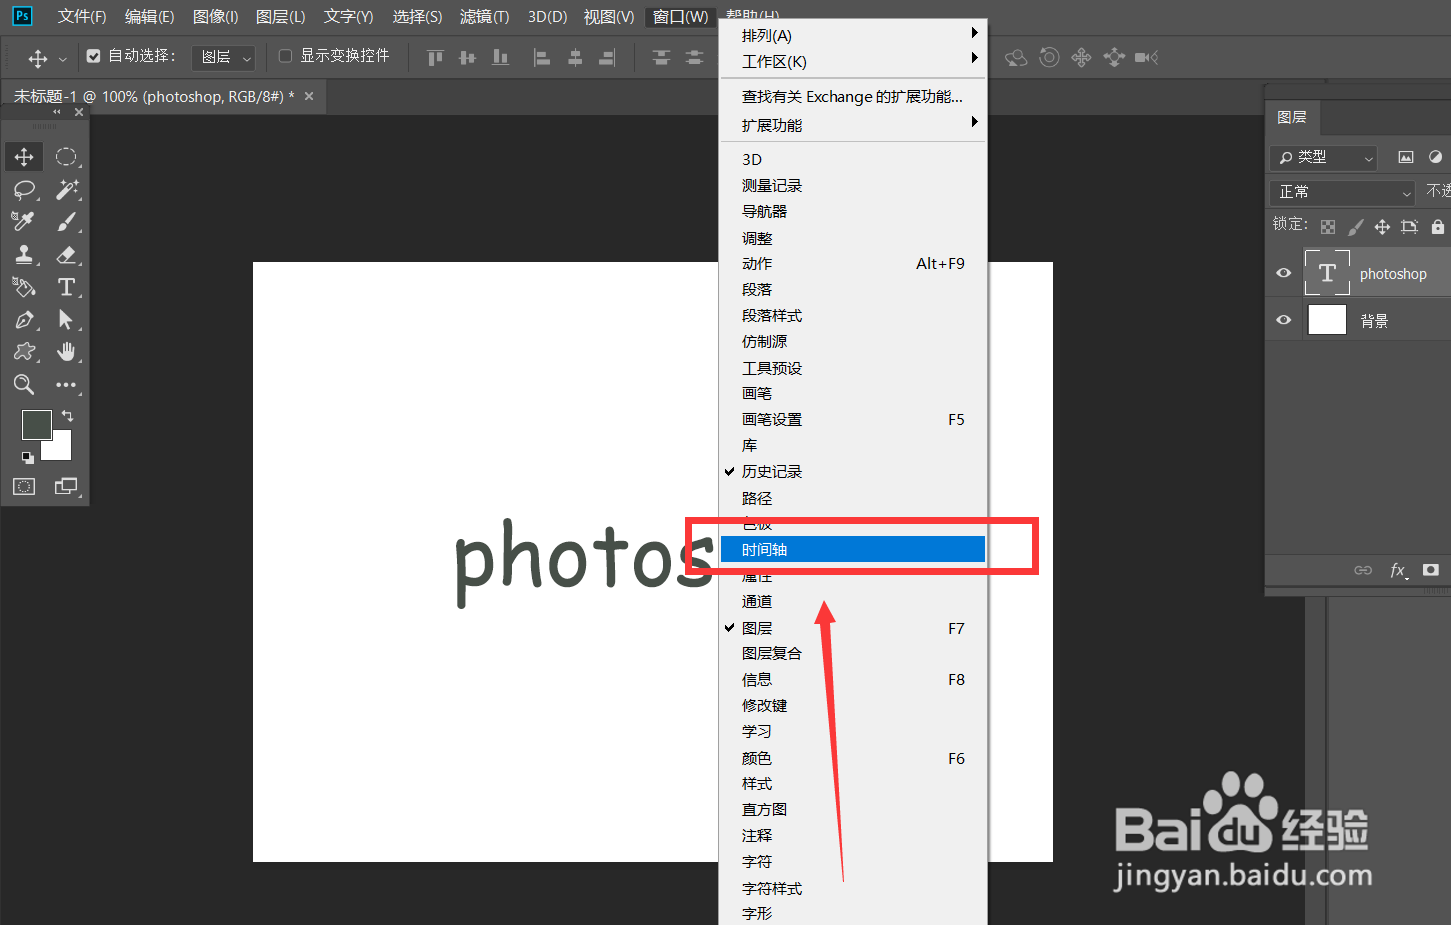Select the Clone Stamp tool
1451x925 pixels.
pos(24,255)
